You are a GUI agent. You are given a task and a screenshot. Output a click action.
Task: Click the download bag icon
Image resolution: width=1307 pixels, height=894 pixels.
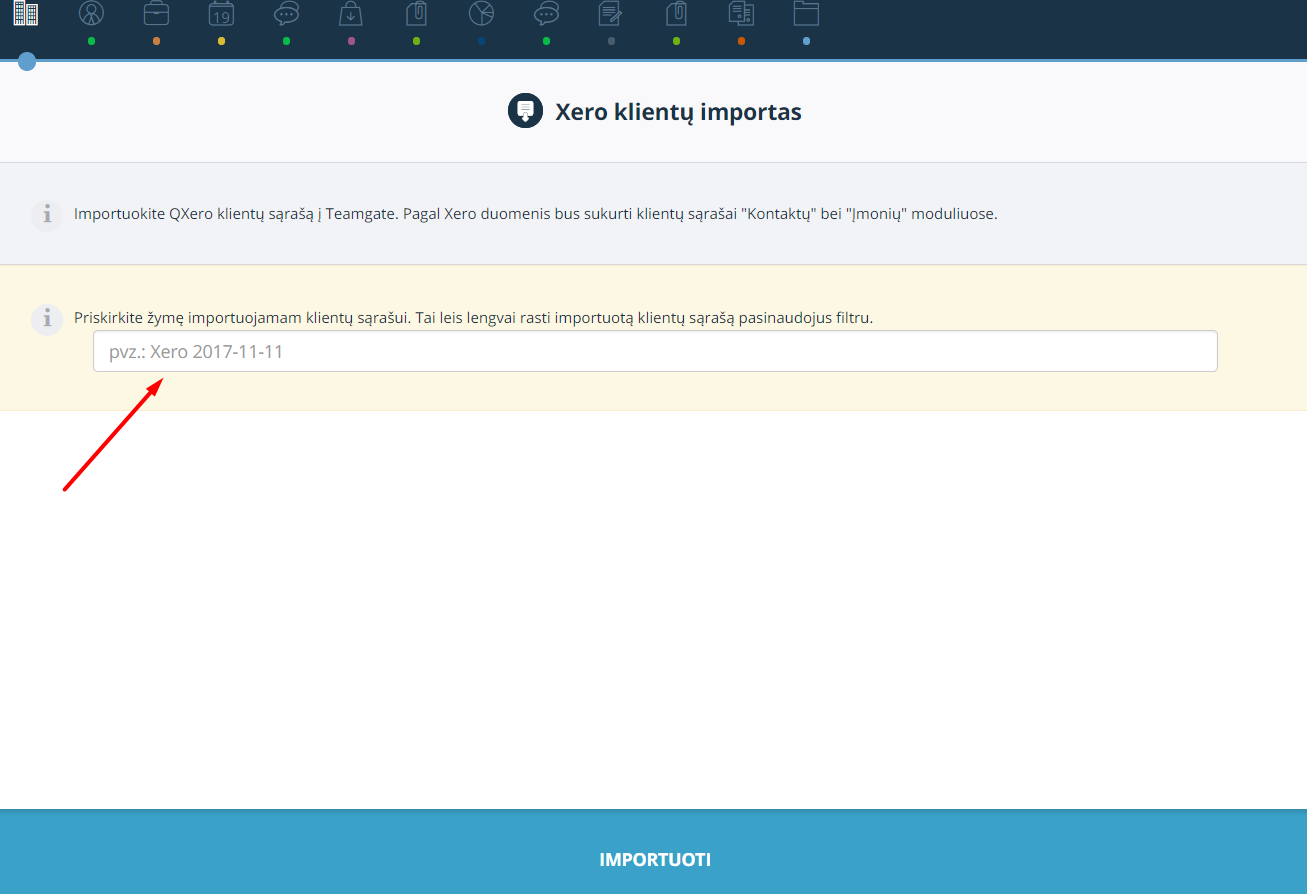coord(351,13)
